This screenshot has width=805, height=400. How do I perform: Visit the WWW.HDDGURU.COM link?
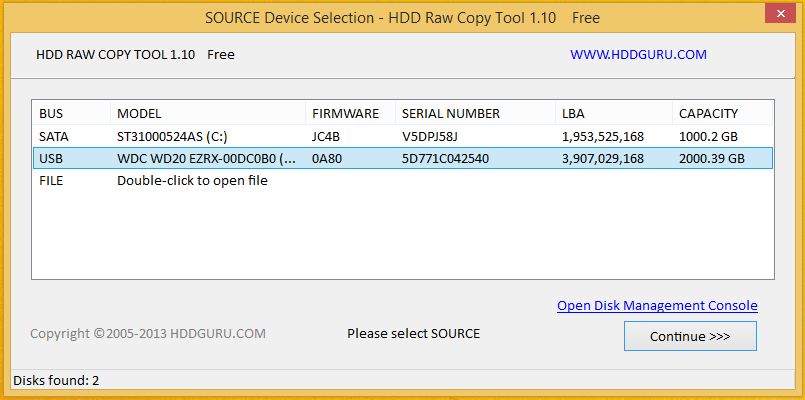click(638, 54)
